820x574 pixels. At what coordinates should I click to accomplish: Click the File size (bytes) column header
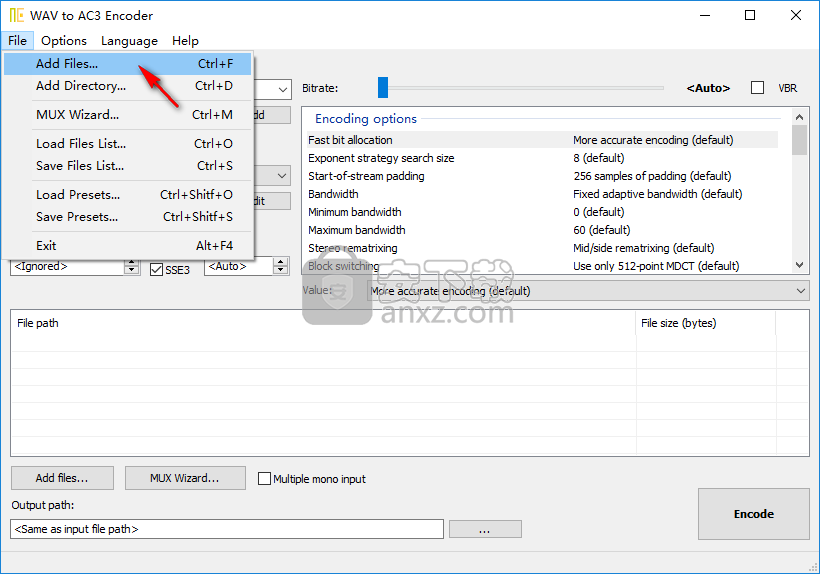706,323
